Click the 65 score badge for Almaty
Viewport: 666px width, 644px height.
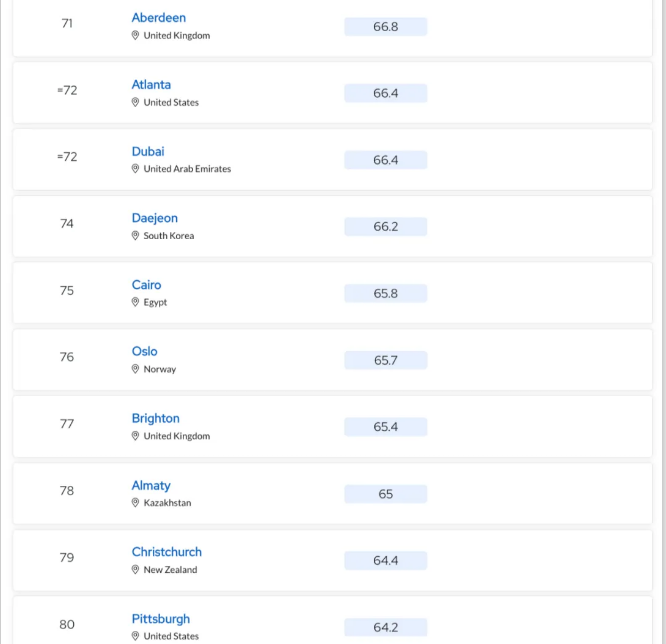click(386, 494)
